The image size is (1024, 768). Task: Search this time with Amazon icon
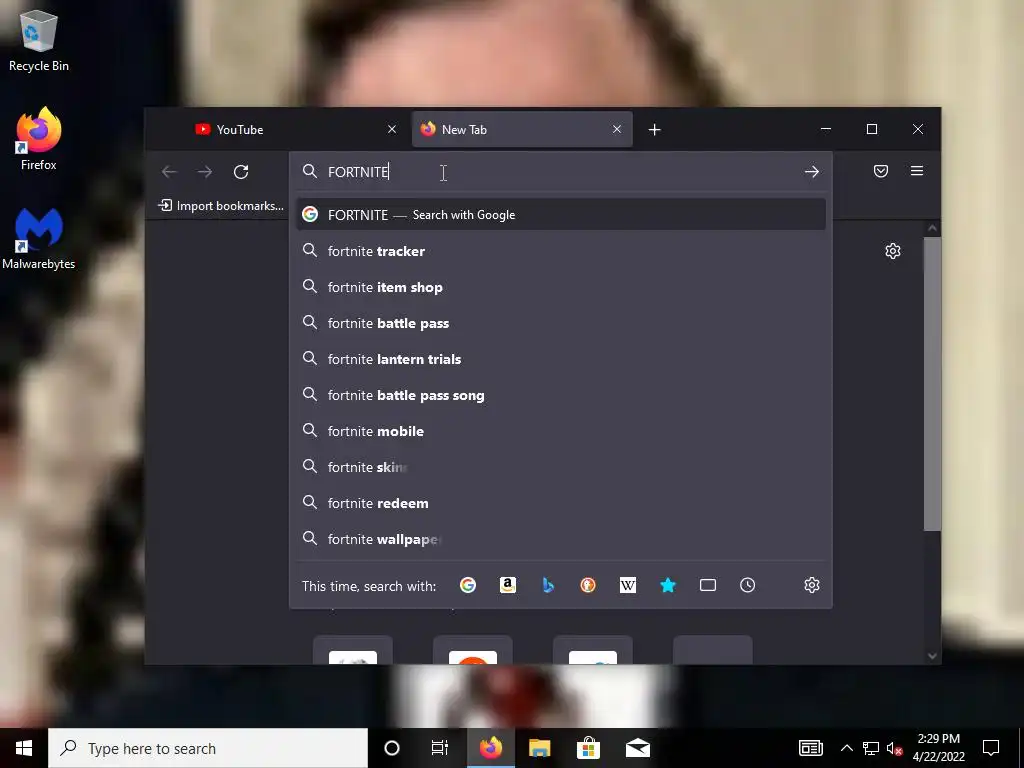point(507,585)
